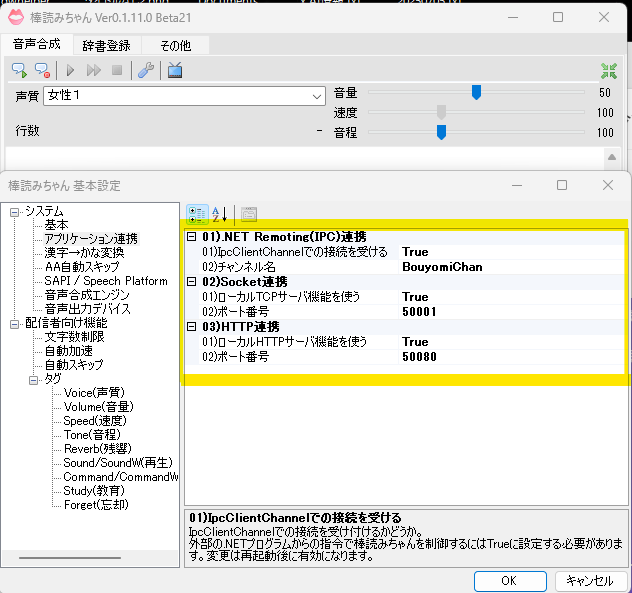Select ローカルHTTPサーバ機能を使う True value
632x593 pixels.
[x=415, y=342]
